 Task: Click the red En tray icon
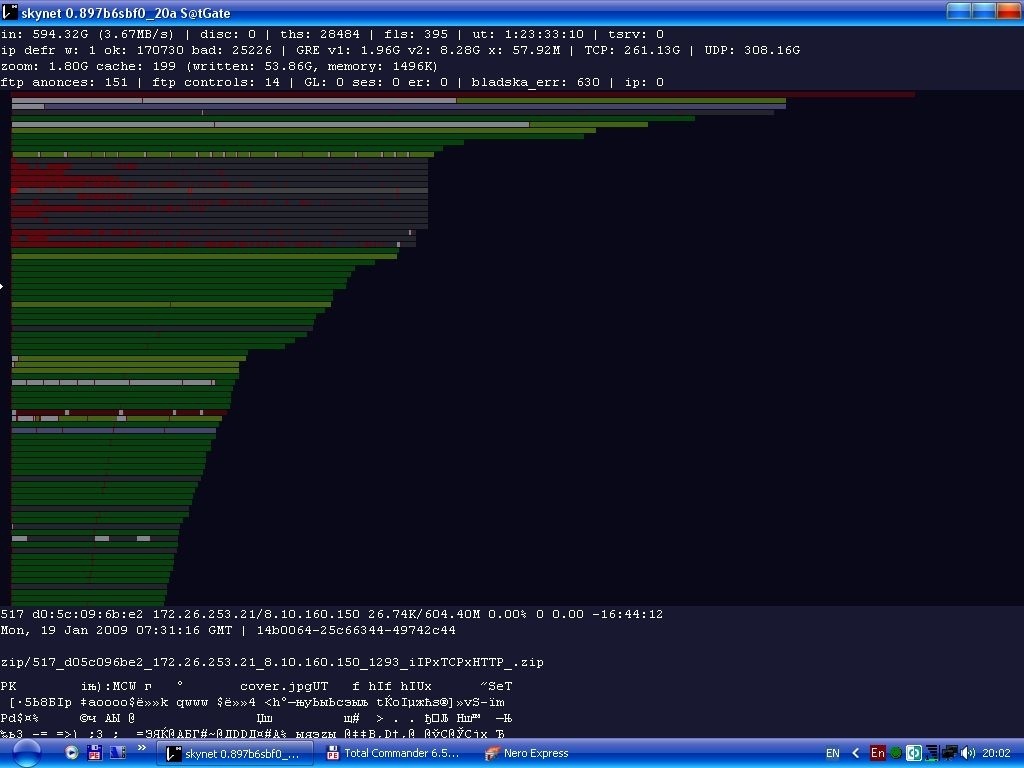[877, 753]
